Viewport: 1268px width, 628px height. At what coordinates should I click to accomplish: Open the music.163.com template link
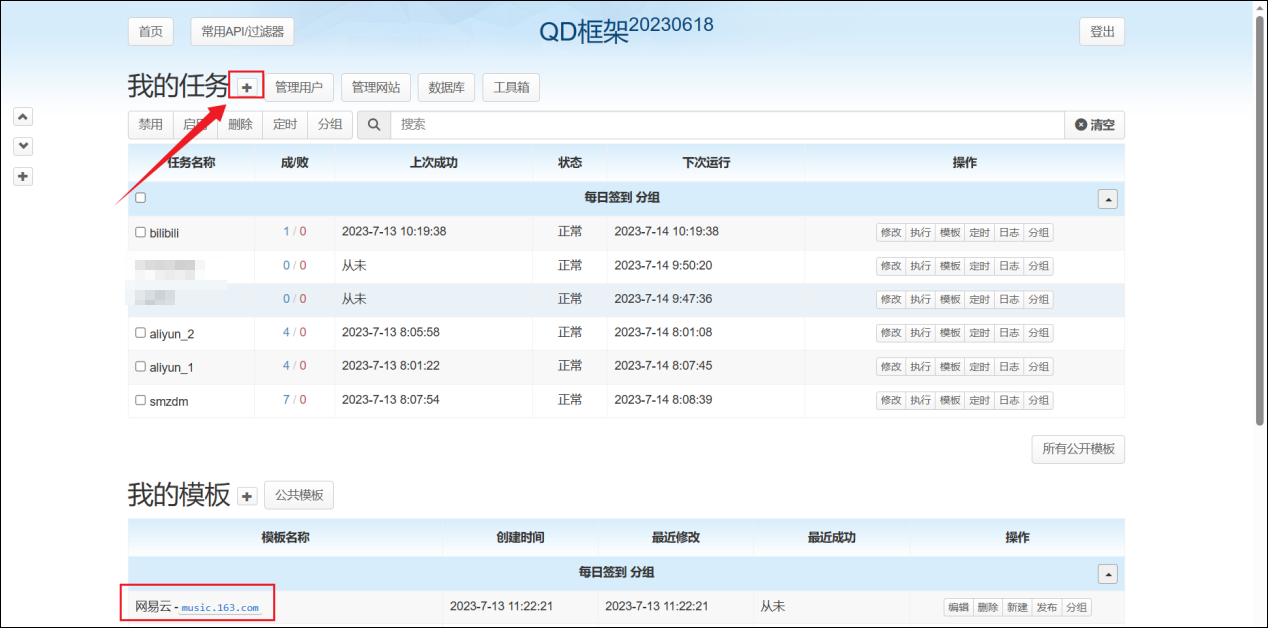(x=220, y=608)
